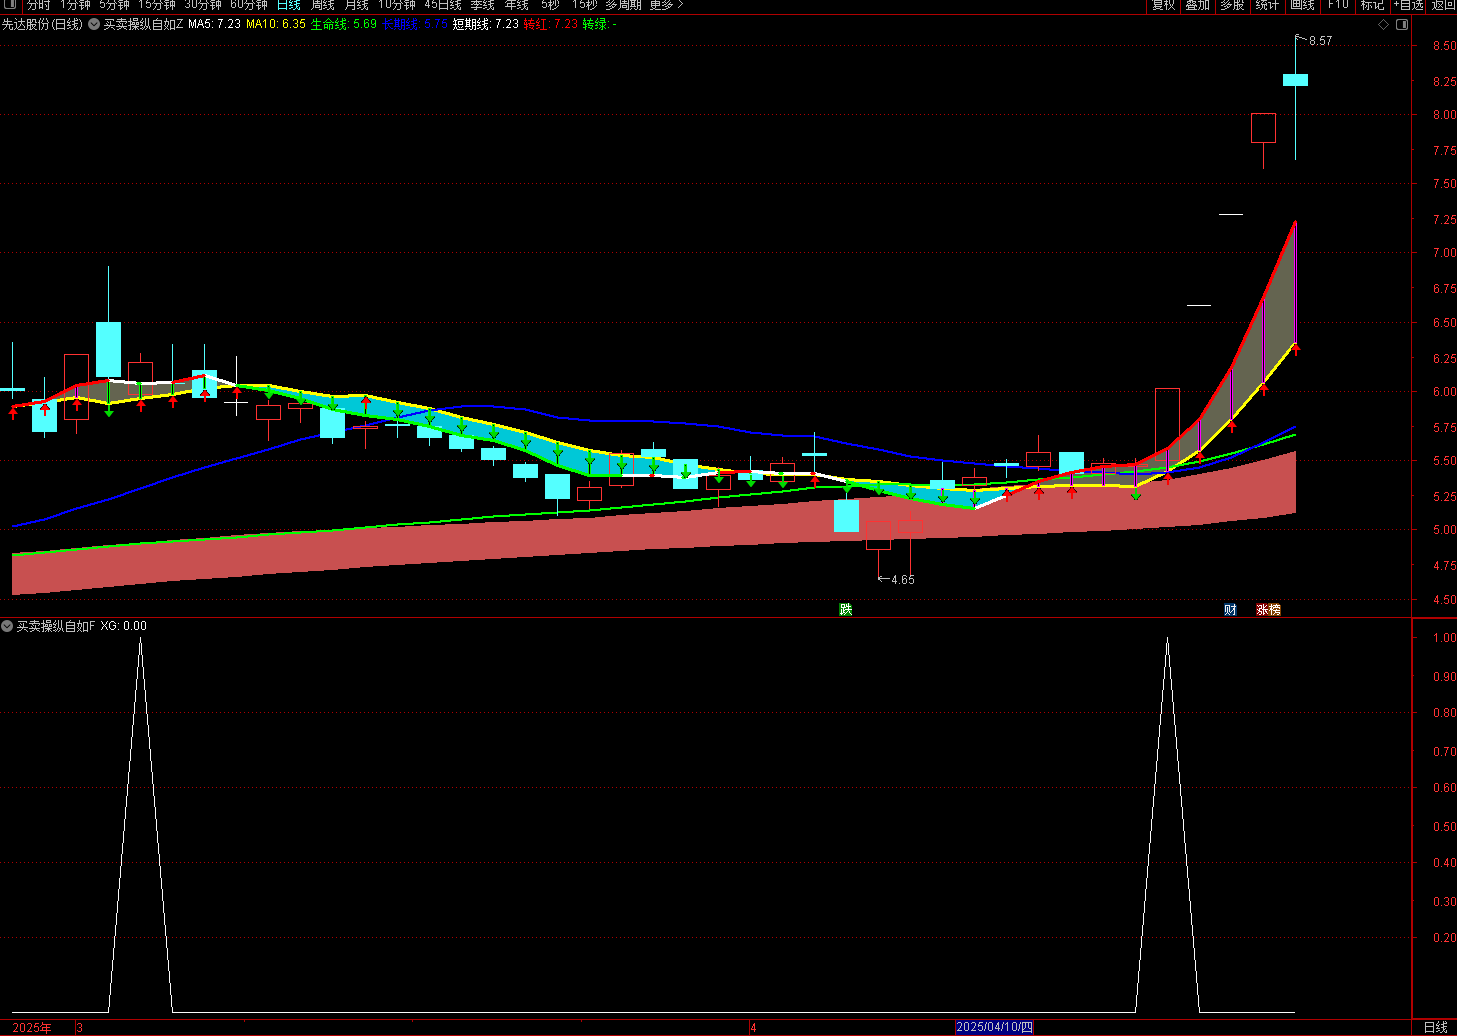Viewport: 1457px width, 1036px height.
Task: Click the 日线 label at bottom-right corner
Action: [x=1435, y=1027]
